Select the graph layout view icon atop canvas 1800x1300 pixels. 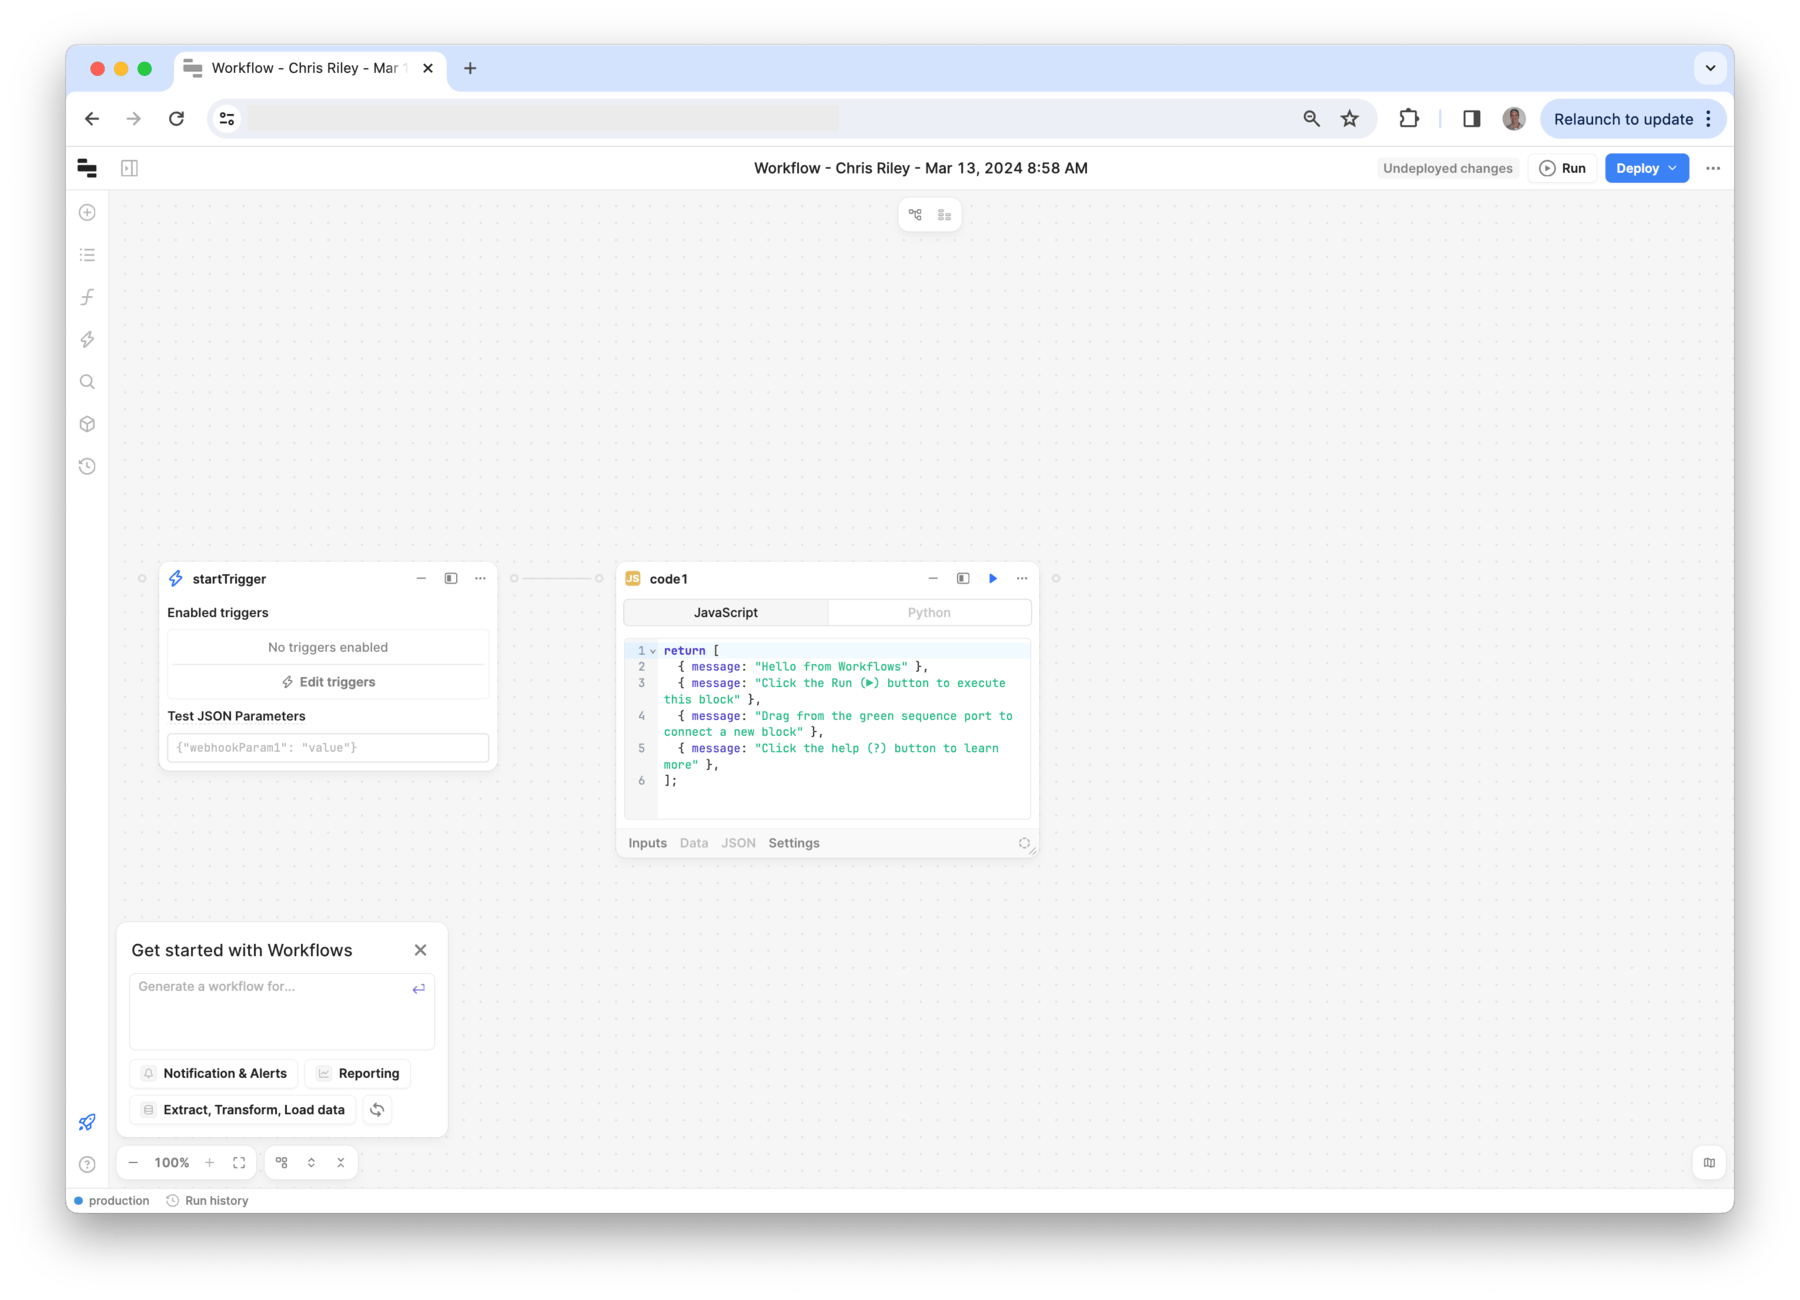915,215
